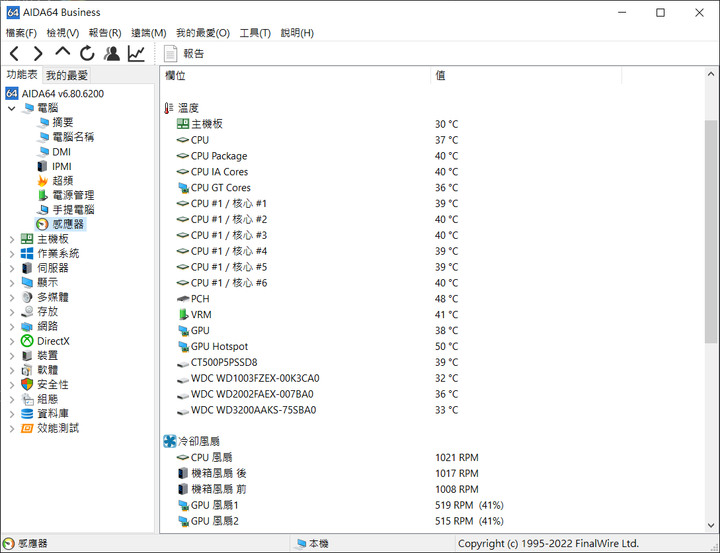Switch to the 功能表 tab
720x553 pixels.
[x=22, y=74]
